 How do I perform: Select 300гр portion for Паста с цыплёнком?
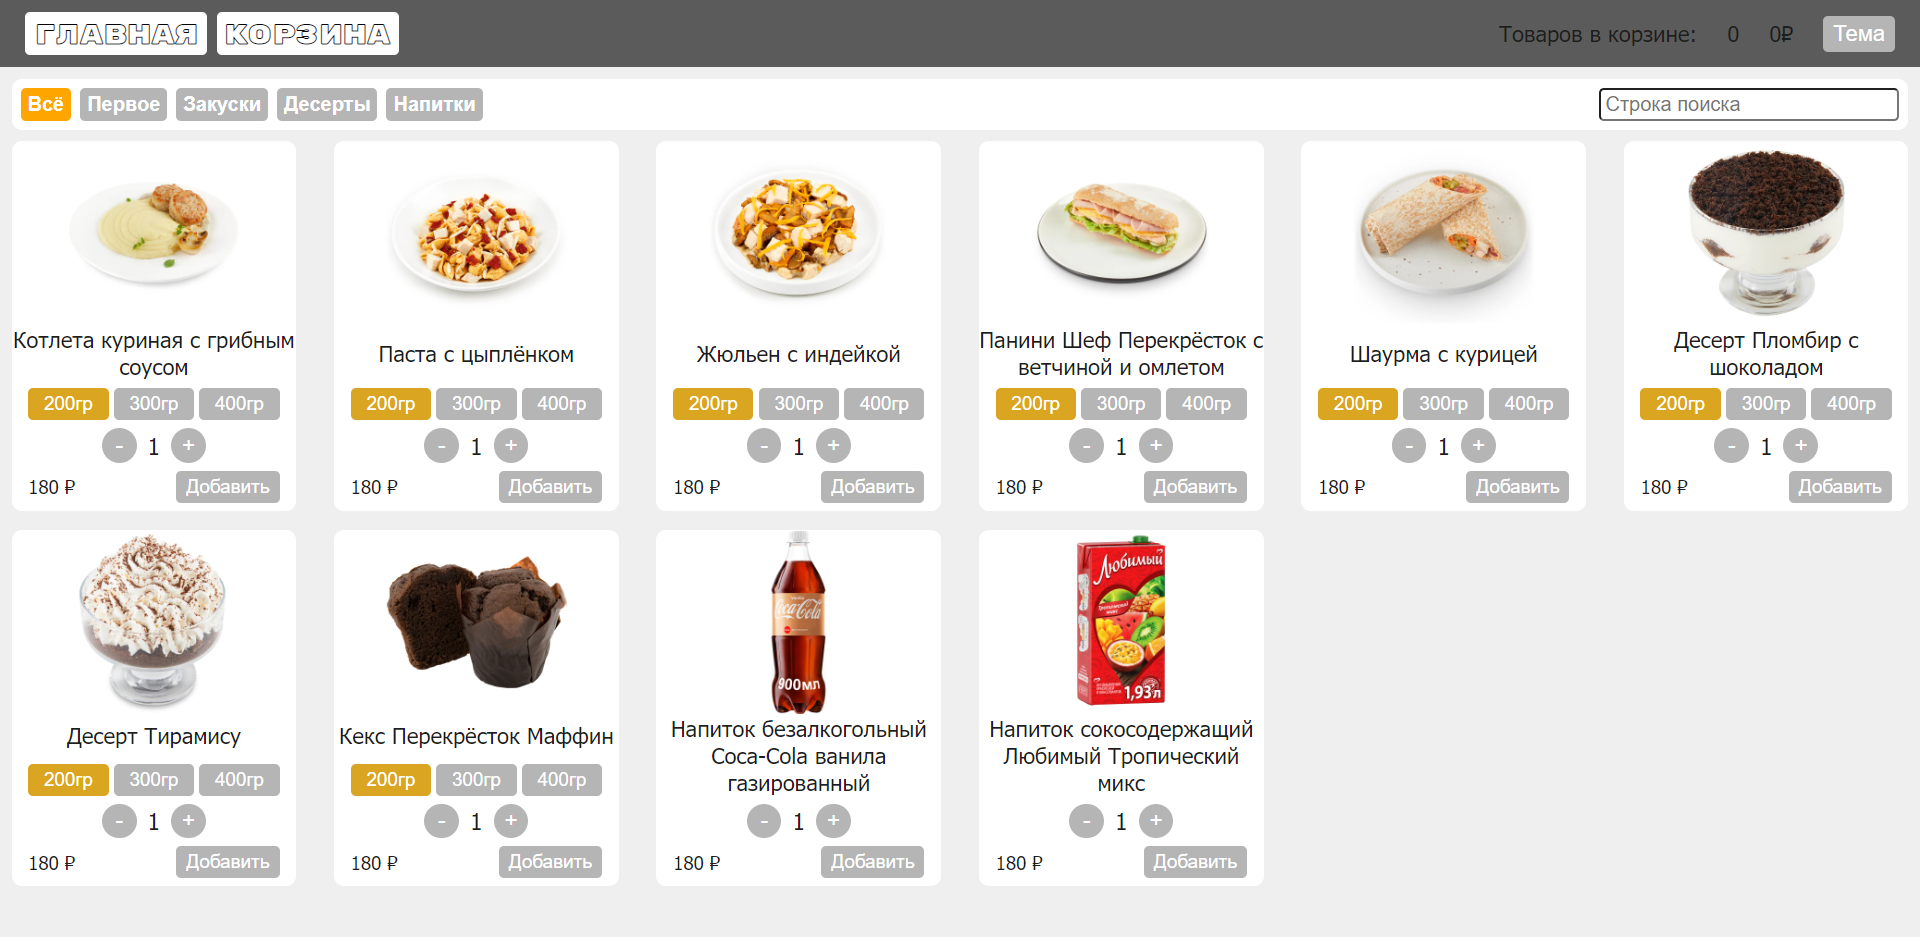(x=476, y=403)
